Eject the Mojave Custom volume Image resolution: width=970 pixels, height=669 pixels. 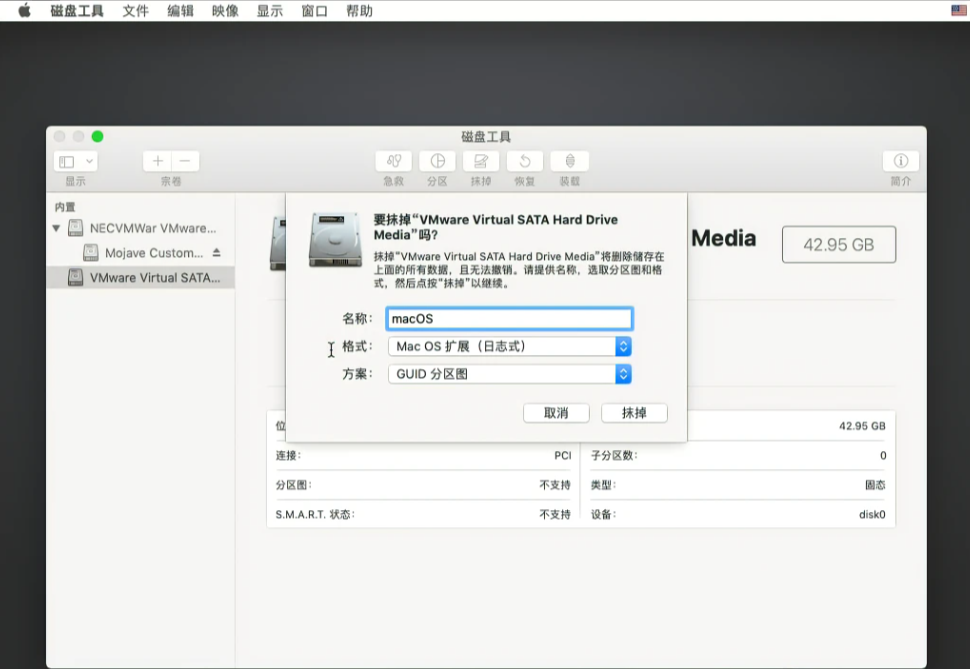pos(217,252)
